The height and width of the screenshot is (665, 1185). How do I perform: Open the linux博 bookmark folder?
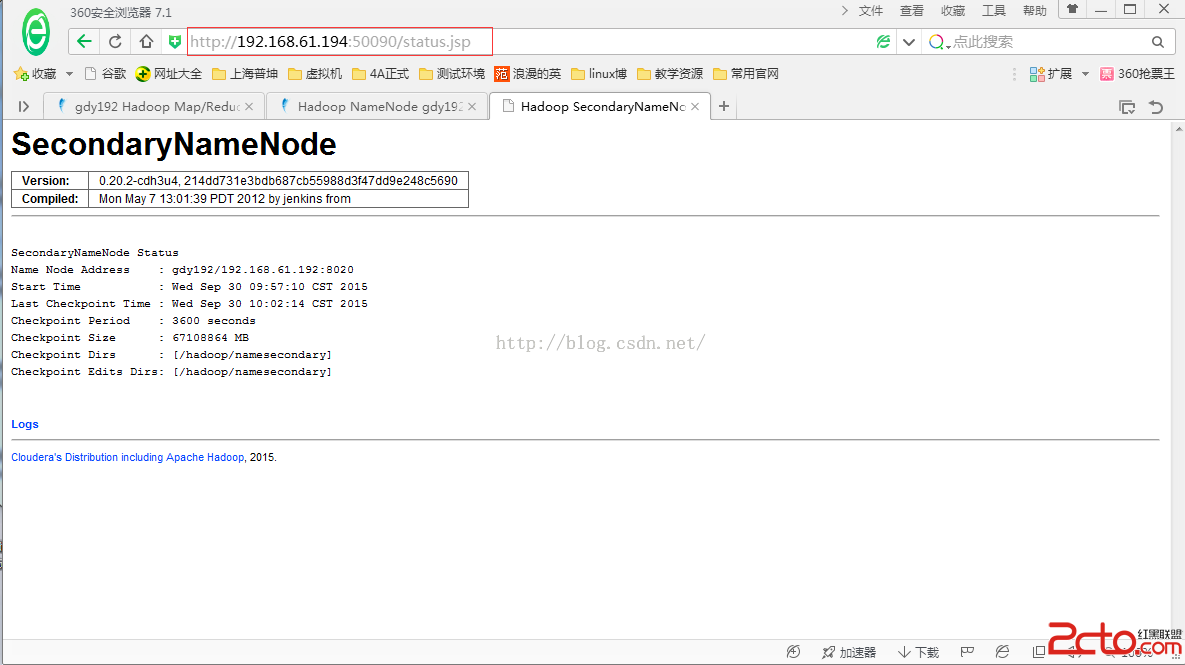(x=599, y=73)
